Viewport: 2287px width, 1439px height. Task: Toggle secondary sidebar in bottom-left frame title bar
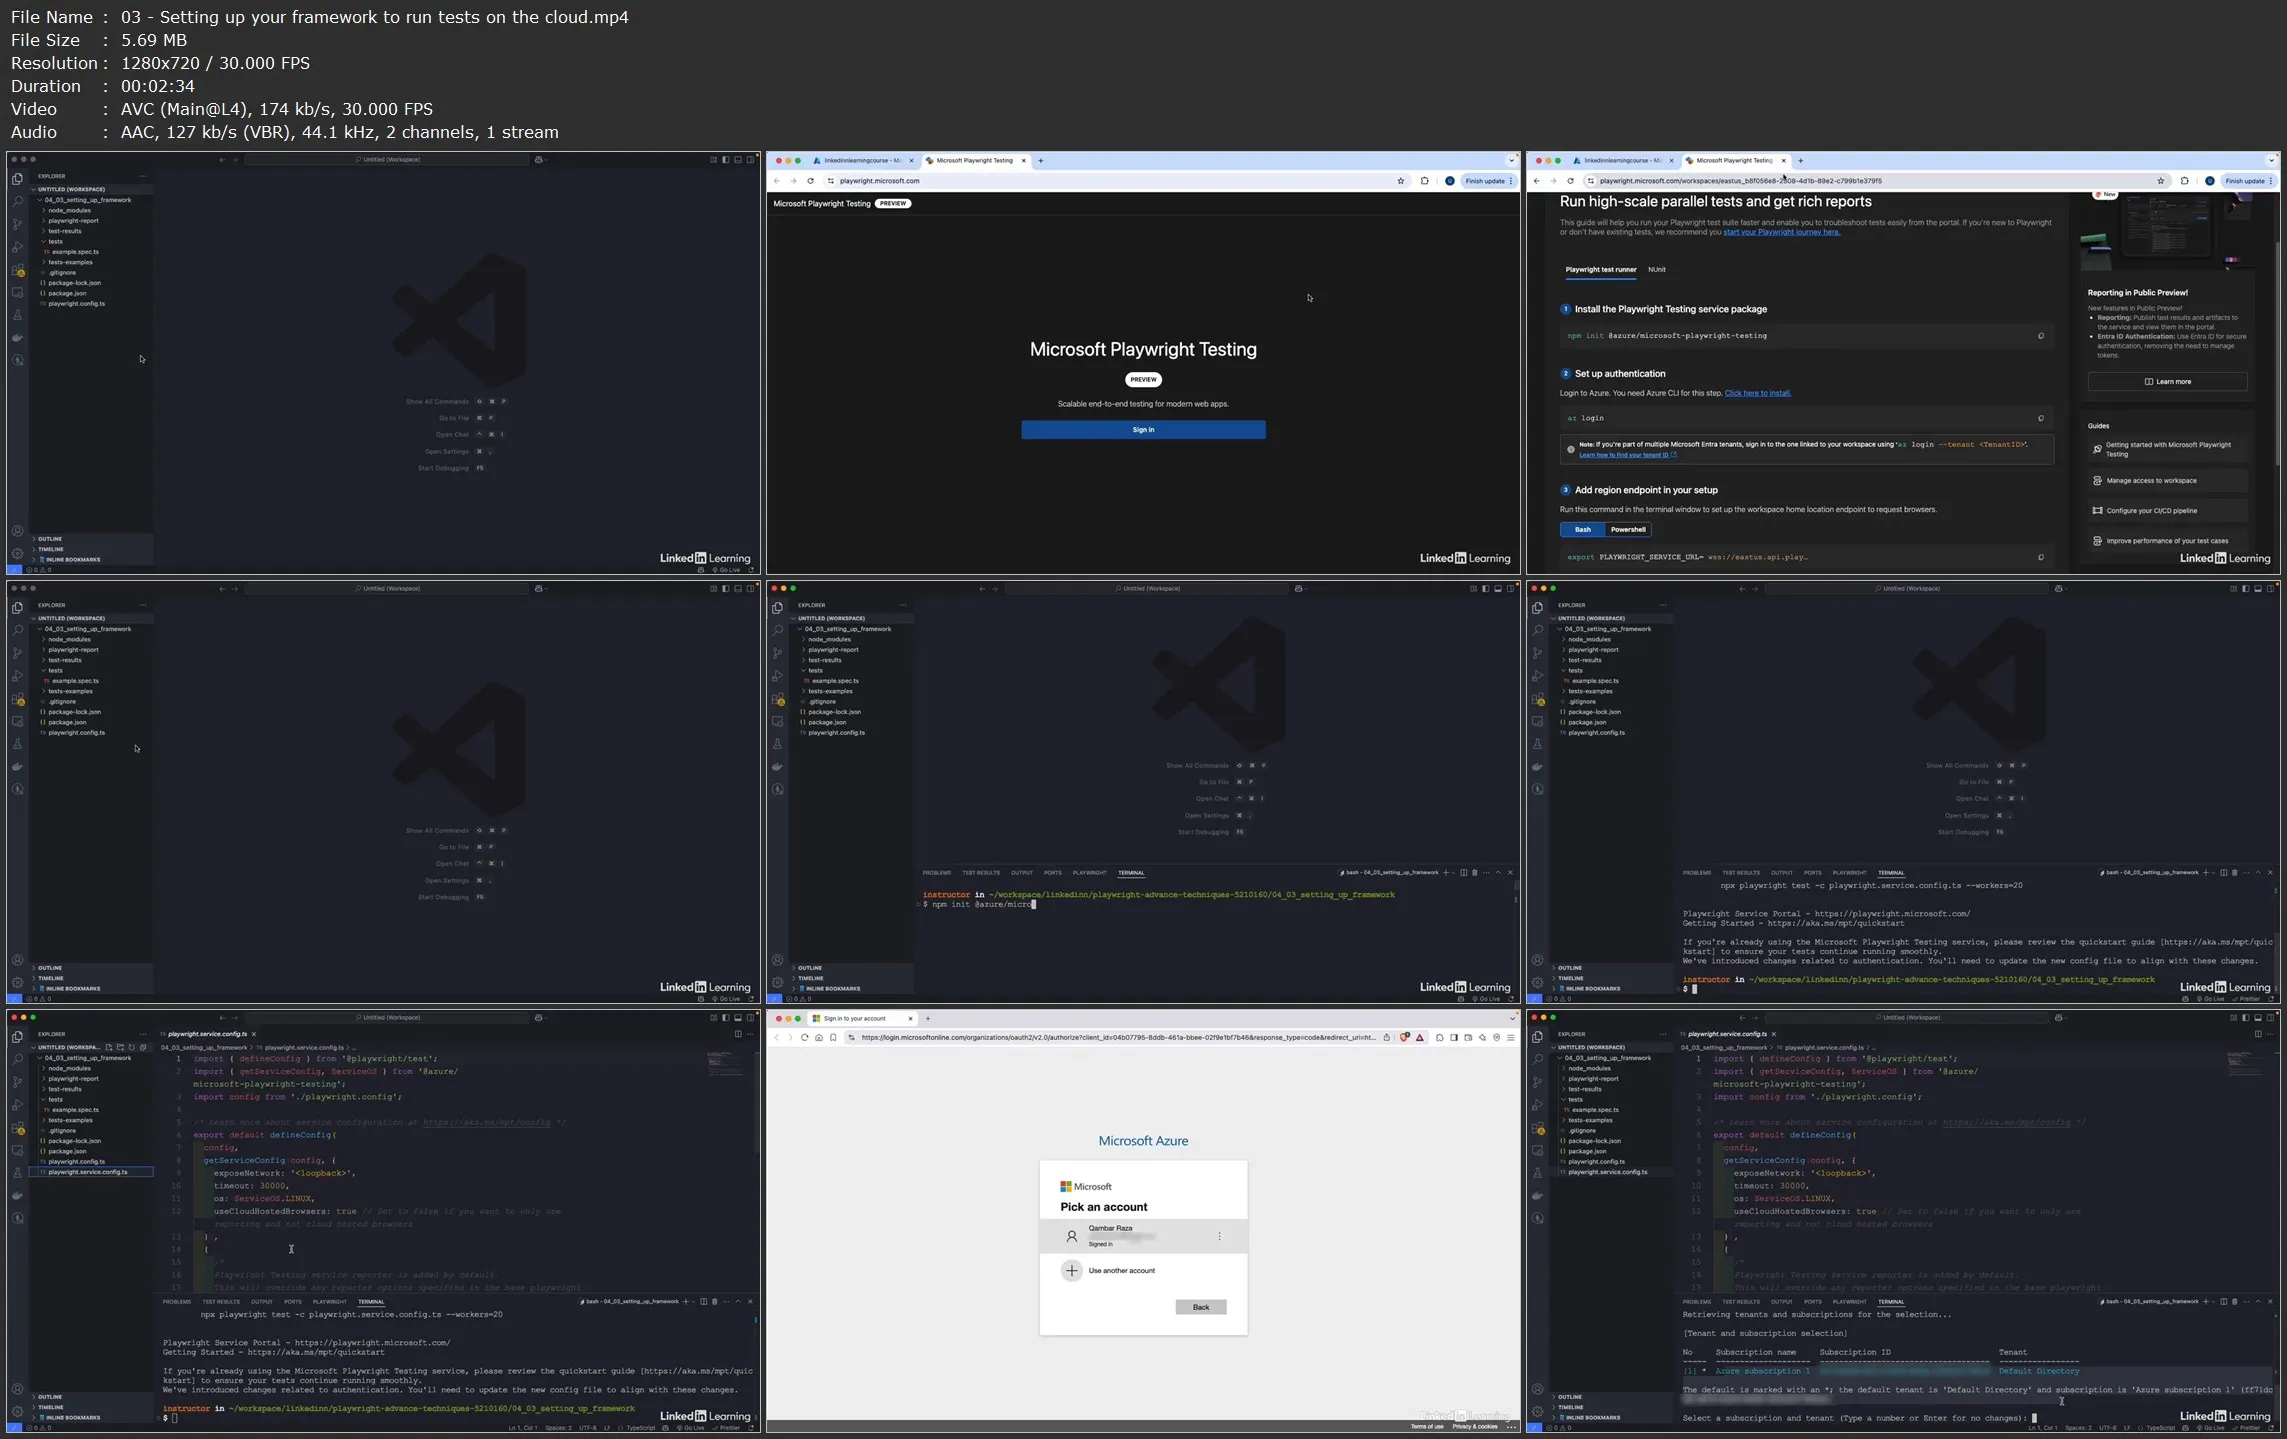tap(750, 1018)
